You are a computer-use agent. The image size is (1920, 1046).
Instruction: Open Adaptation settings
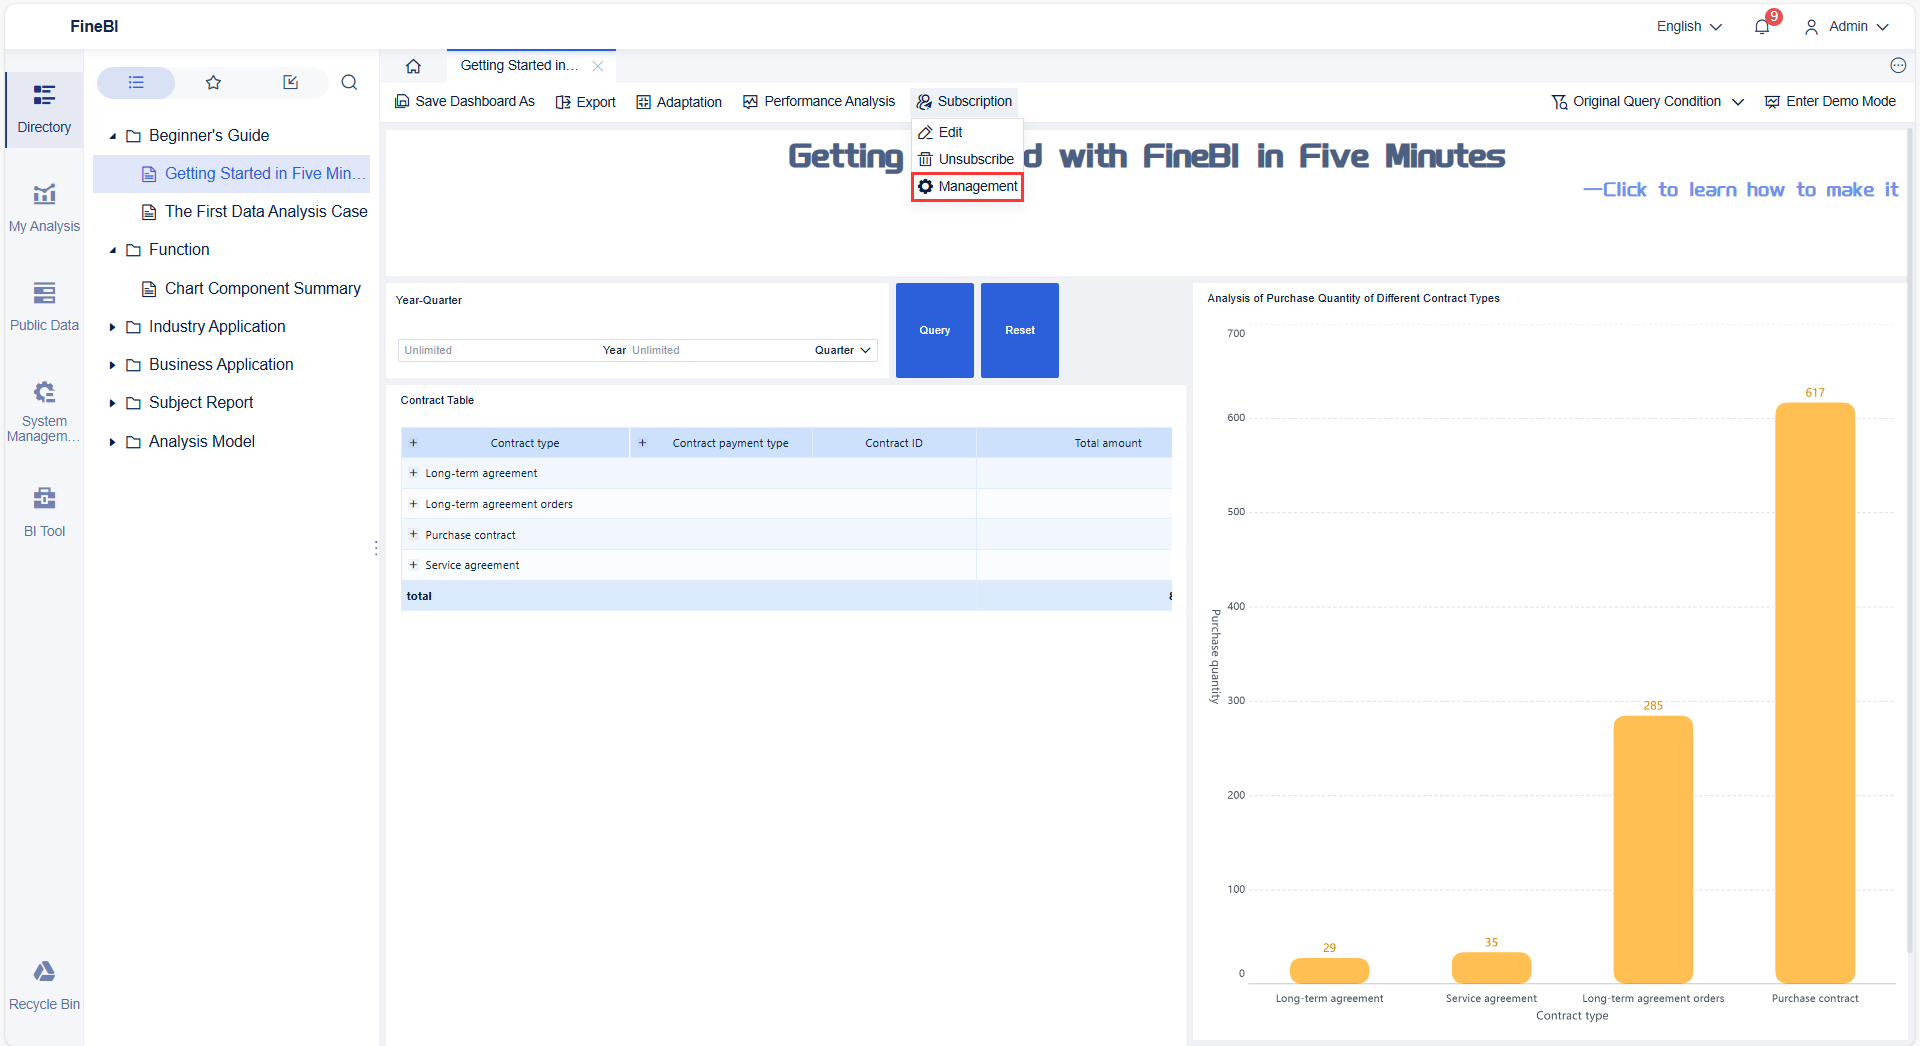tap(679, 102)
